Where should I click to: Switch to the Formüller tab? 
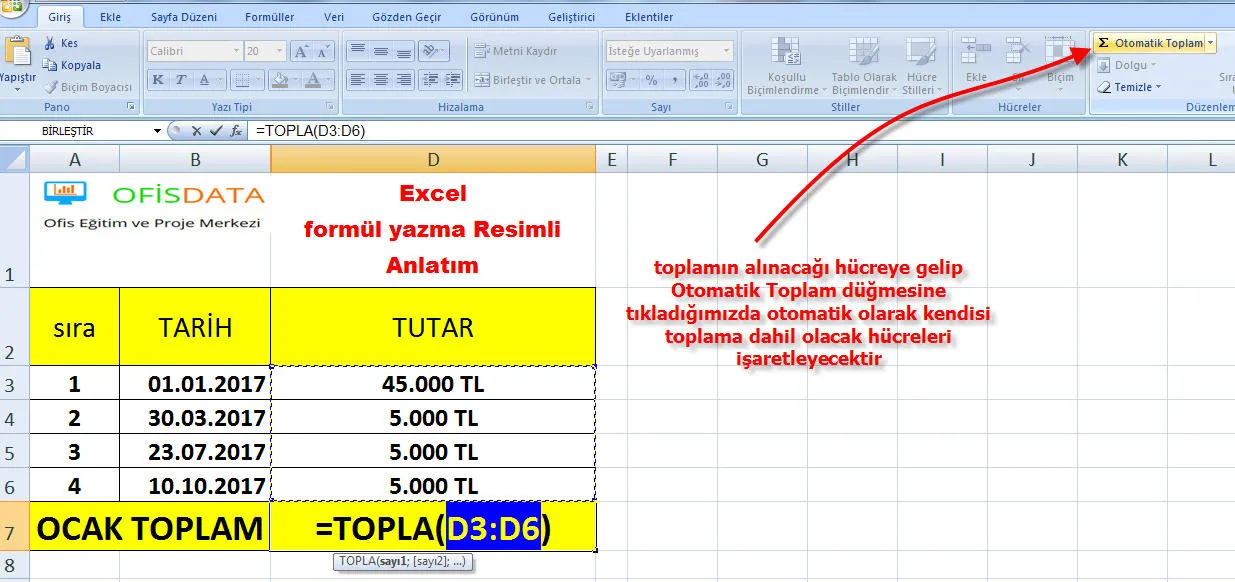tap(269, 17)
